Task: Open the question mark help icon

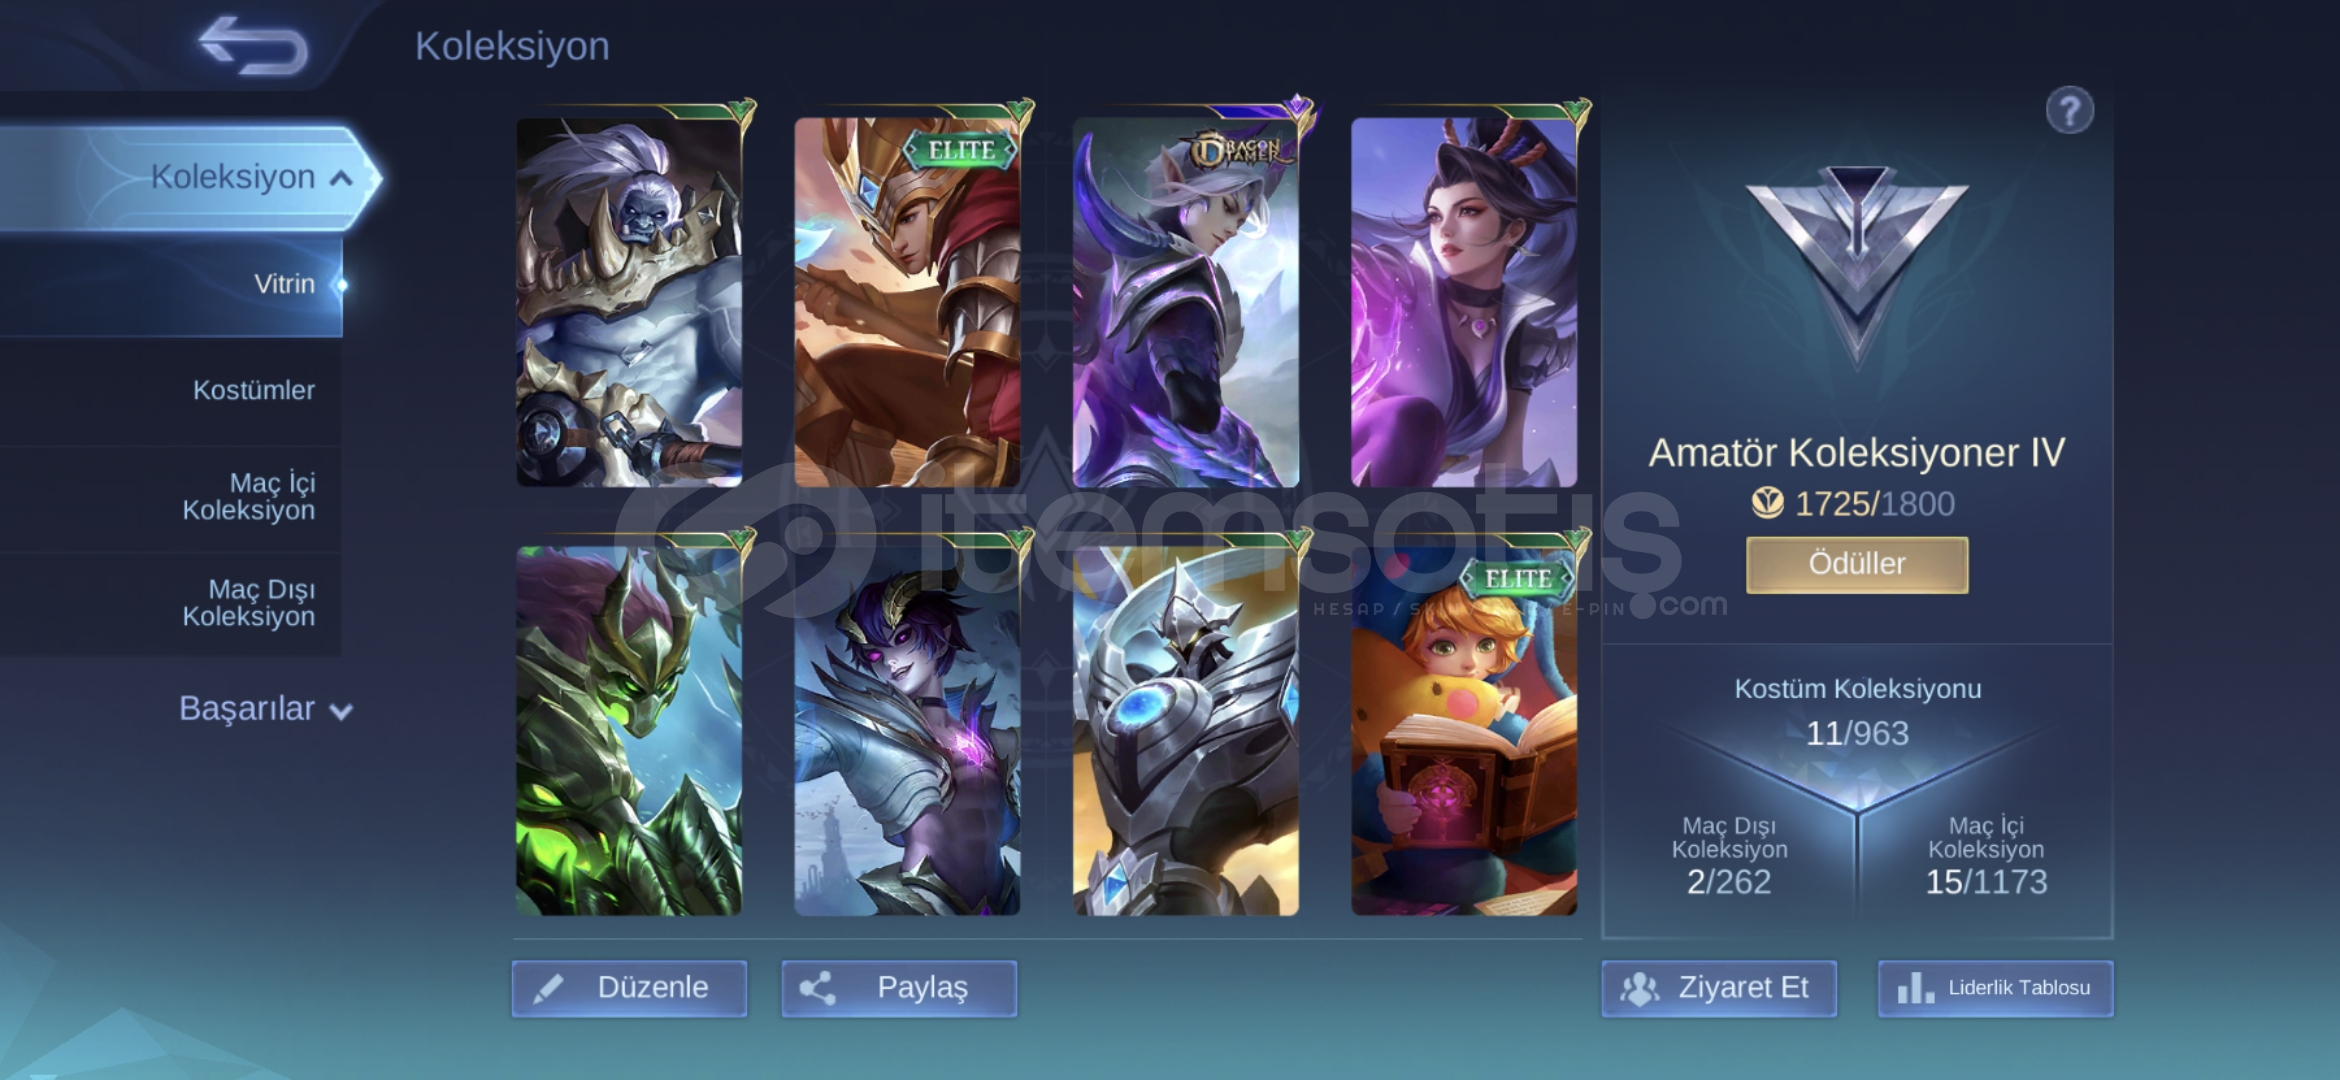Action: pyautogui.click(x=2069, y=110)
